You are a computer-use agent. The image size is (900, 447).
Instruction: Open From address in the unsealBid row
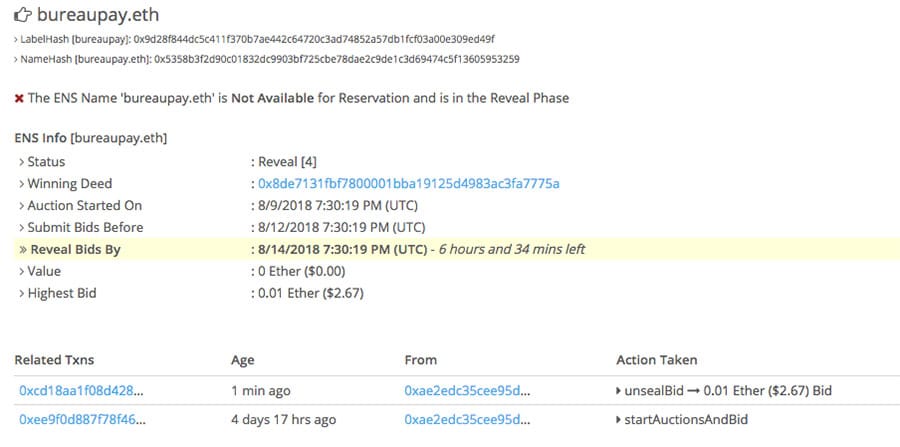coord(467,390)
